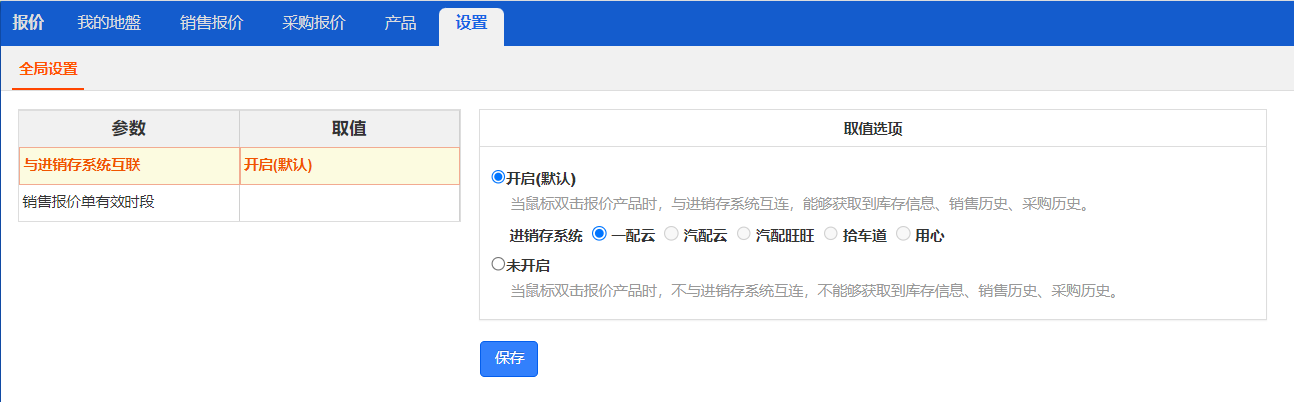Screen dimensions: 1294x402
Task: Switch to the 销售报价 tab
Action: (211, 23)
